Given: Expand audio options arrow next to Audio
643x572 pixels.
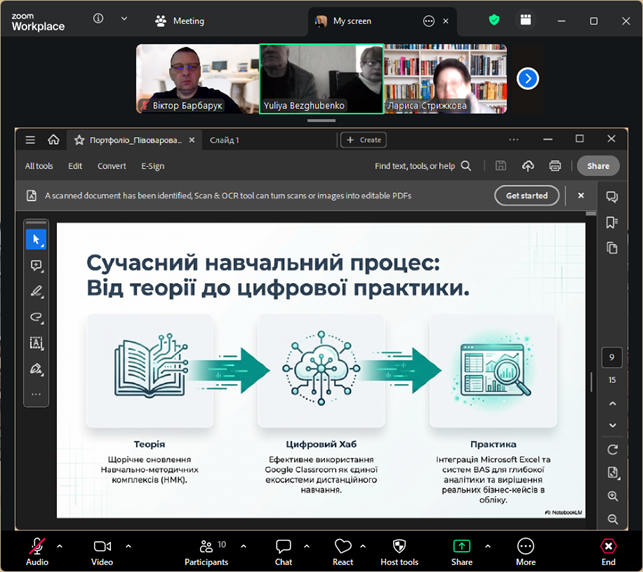Looking at the screenshot, I should coord(60,546).
